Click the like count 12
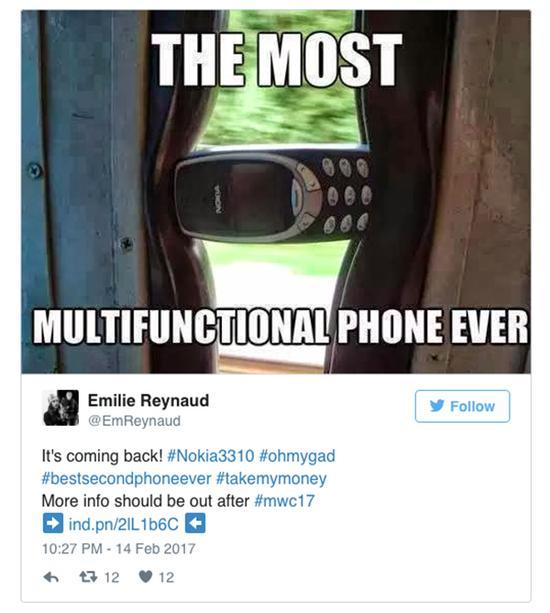Image resolution: width=550 pixels, height=613 pixels. [x=167, y=577]
